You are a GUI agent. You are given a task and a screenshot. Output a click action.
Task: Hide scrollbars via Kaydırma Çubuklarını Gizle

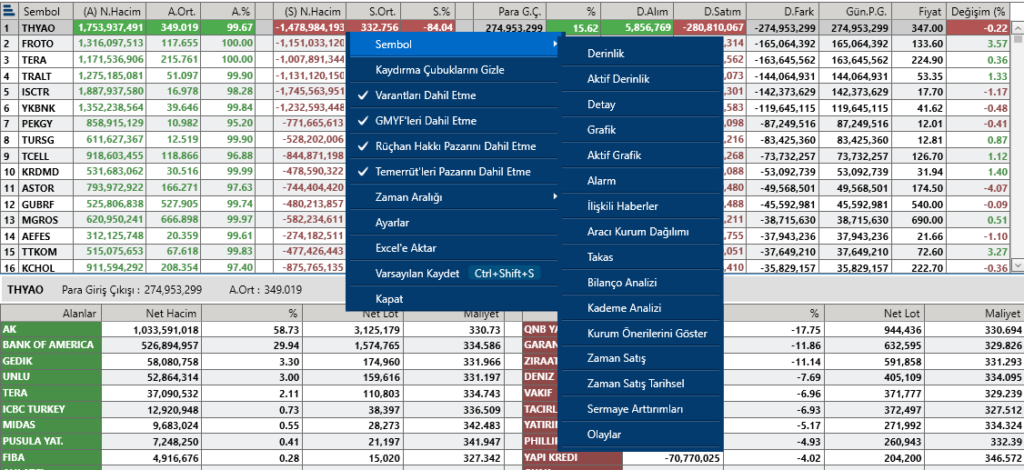(439, 71)
